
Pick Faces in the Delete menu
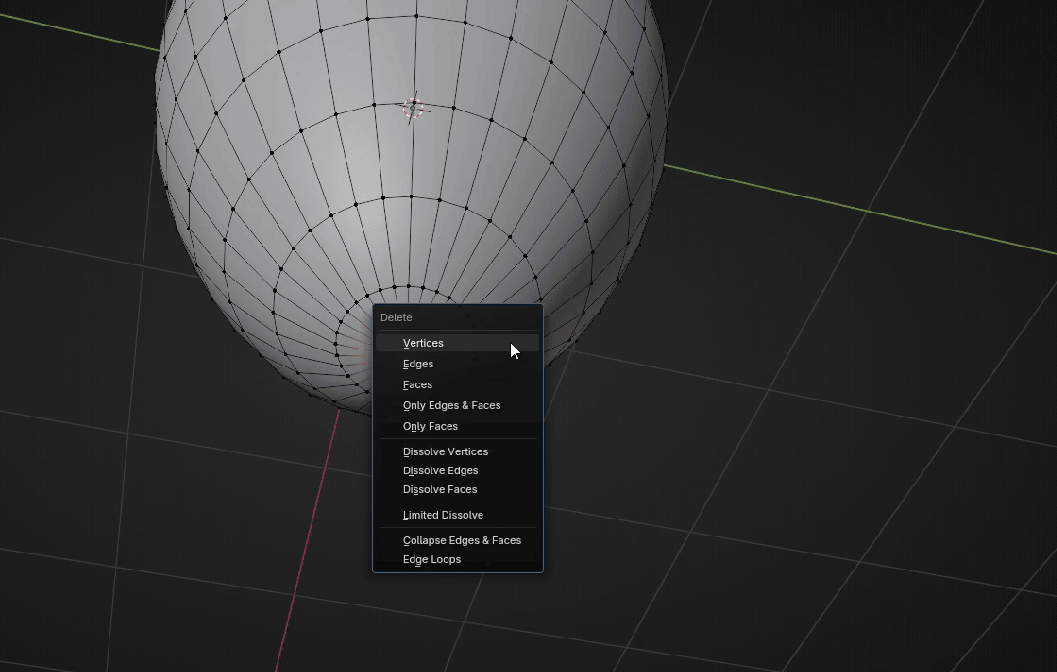(417, 385)
